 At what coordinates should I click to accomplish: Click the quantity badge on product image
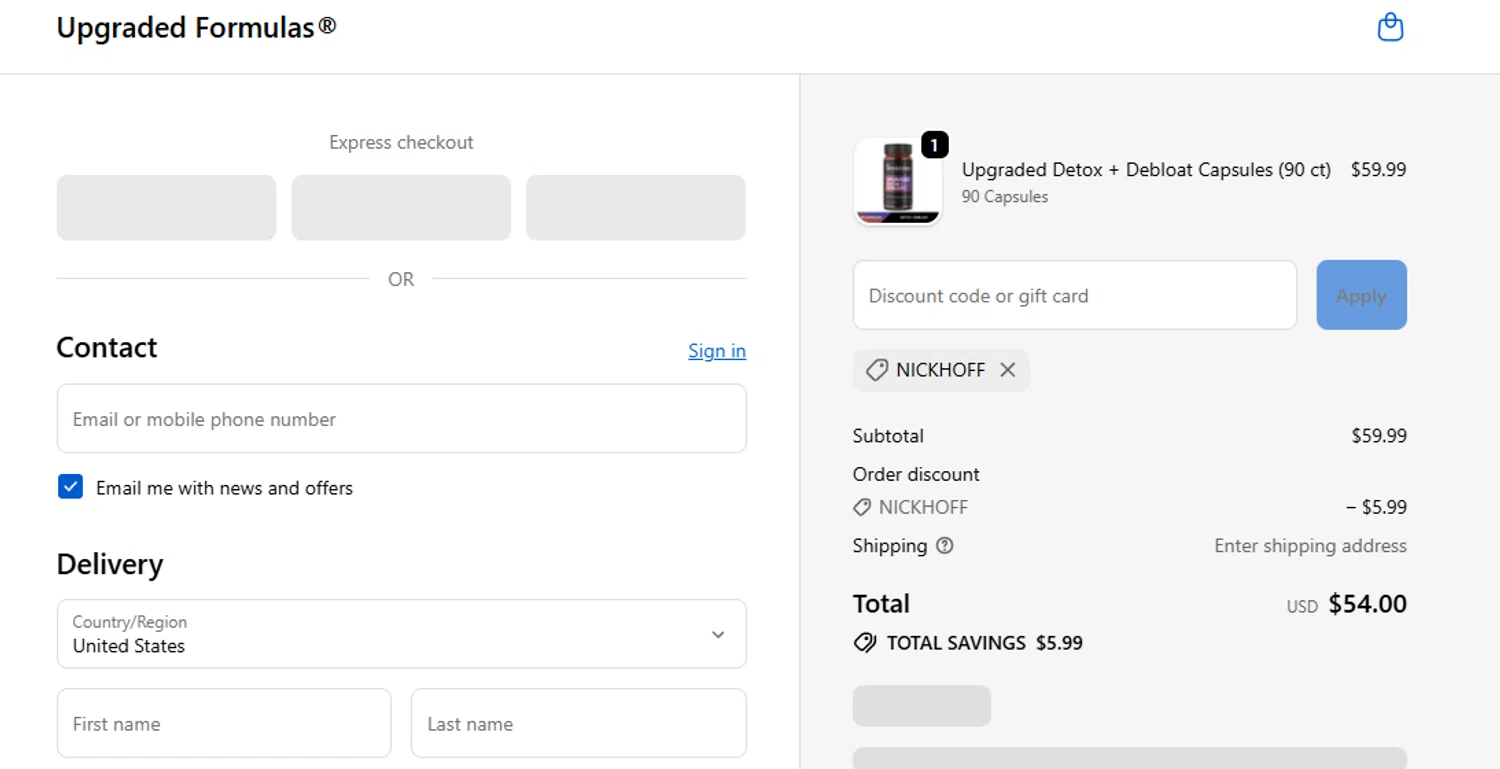(934, 145)
